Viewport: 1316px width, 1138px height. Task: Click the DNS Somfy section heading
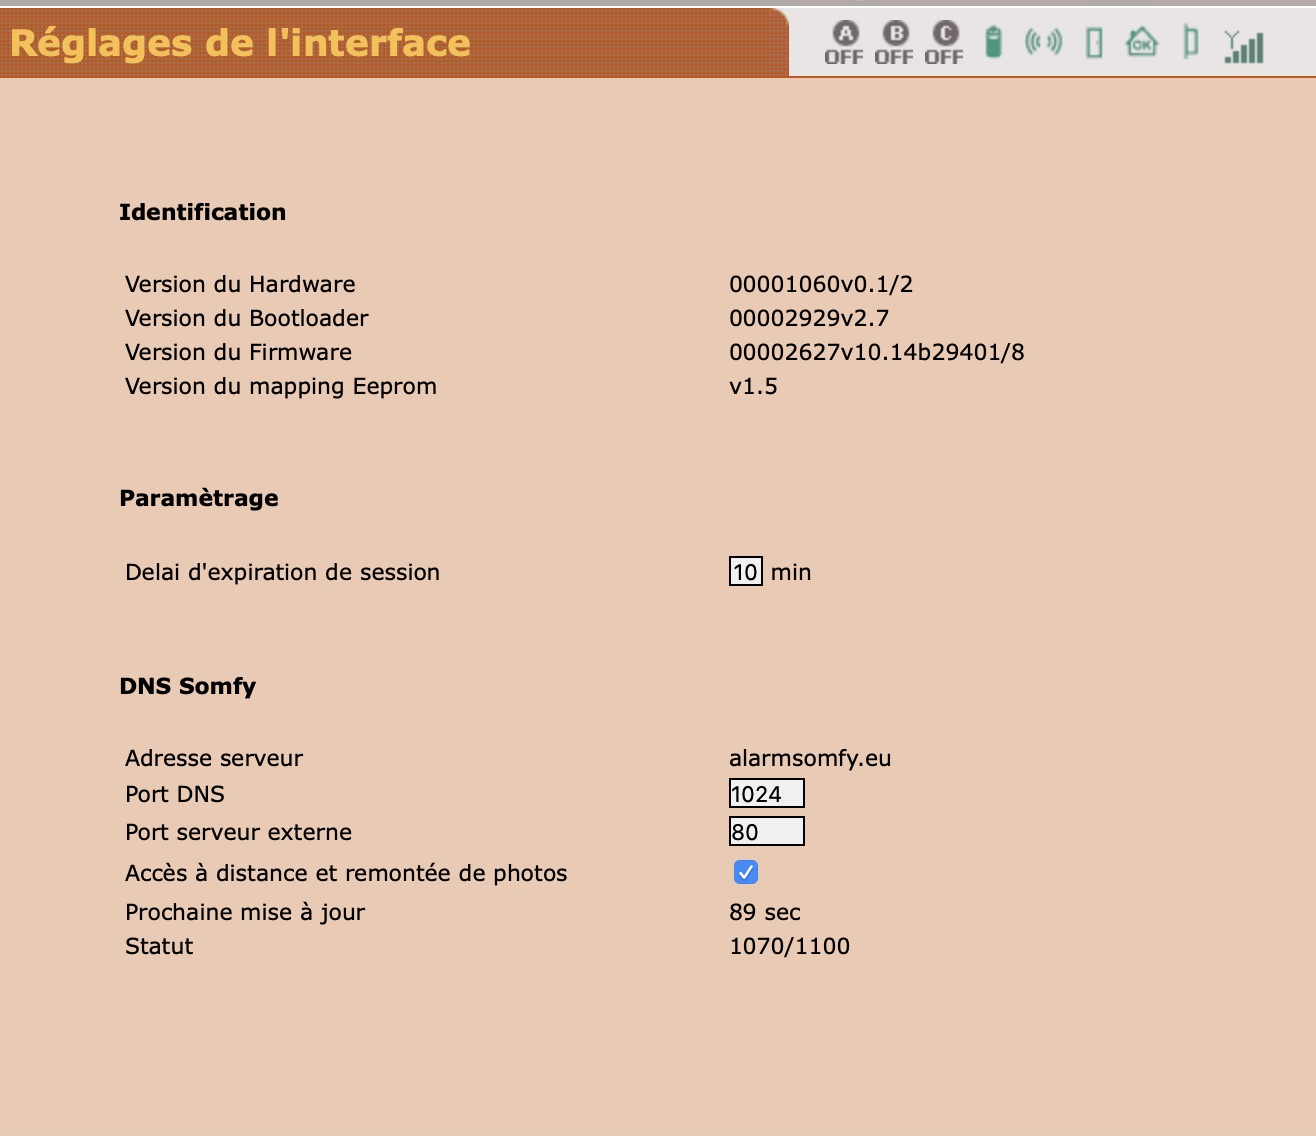coord(187,686)
